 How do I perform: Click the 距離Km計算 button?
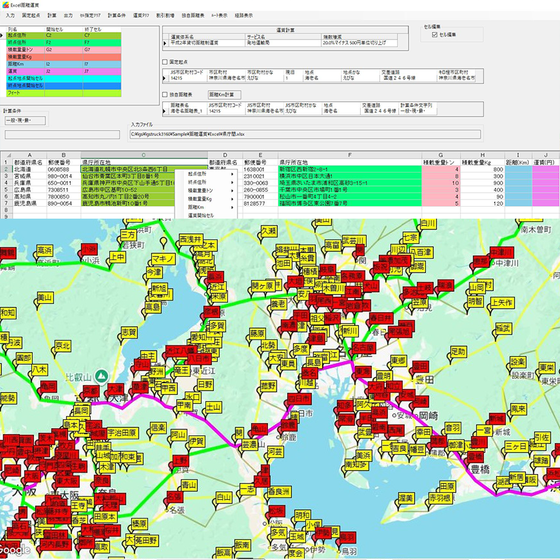(x=225, y=95)
